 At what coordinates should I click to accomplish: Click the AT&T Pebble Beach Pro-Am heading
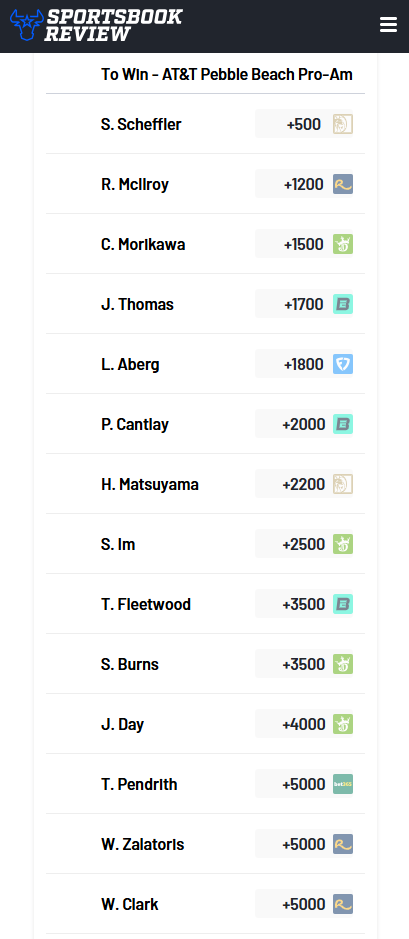click(x=227, y=74)
